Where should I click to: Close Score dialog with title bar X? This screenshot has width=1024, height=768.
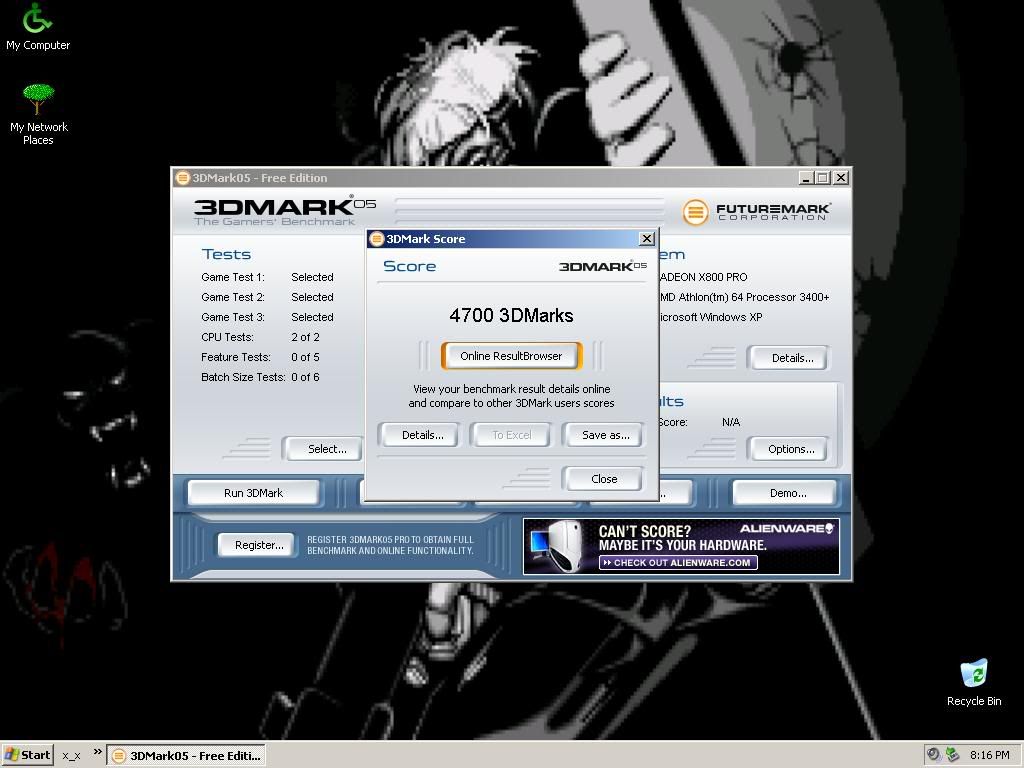(x=647, y=239)
